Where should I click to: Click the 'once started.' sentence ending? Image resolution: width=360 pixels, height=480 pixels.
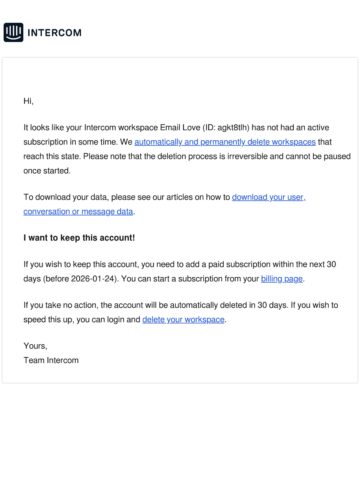click(x=47, y=171)
